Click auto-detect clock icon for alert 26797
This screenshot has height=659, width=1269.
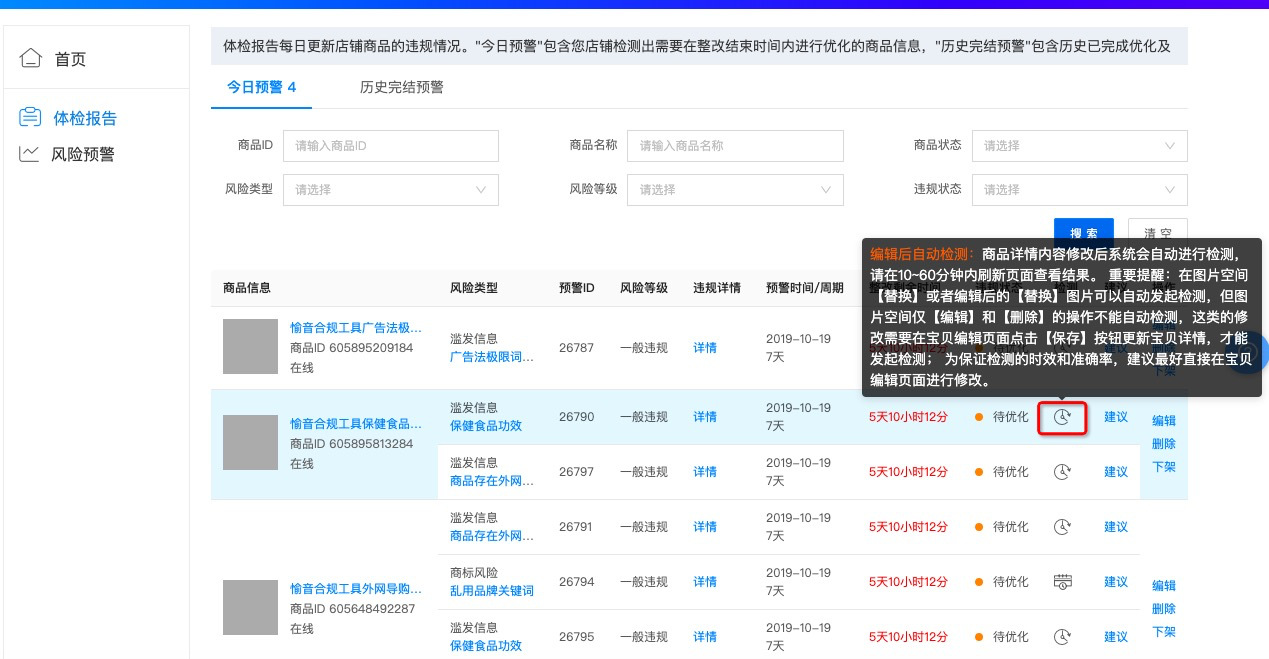(1062, 472)
